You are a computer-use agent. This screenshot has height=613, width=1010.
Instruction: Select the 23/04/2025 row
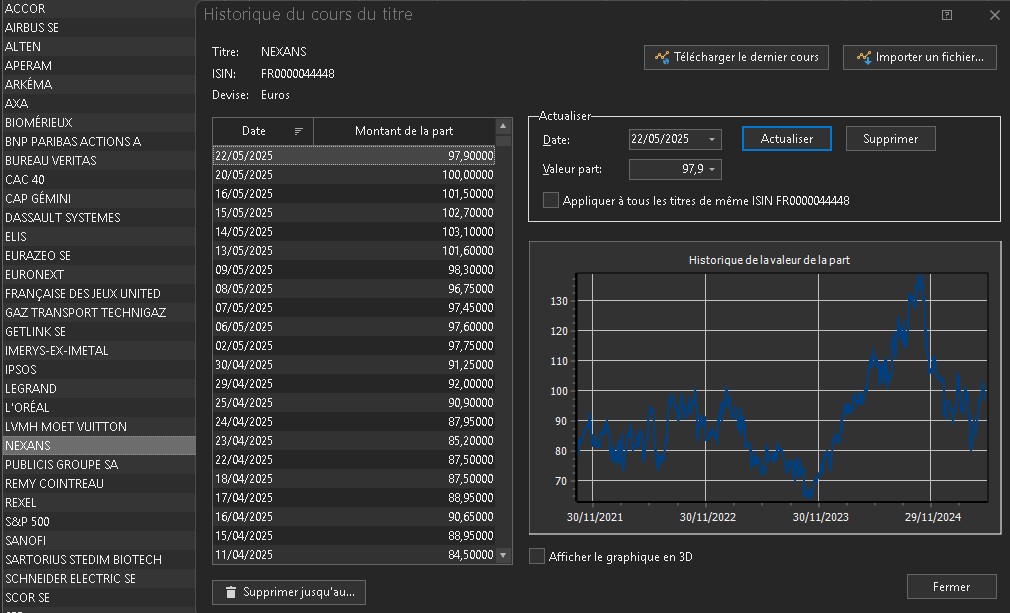354,440
